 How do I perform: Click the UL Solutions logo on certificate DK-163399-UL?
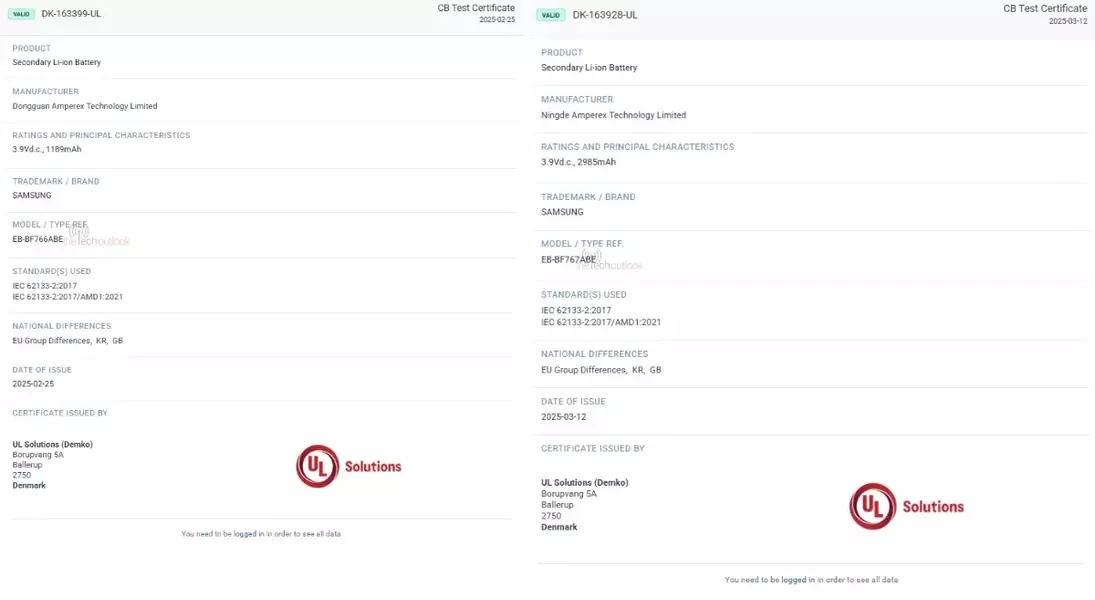(348, 466)
